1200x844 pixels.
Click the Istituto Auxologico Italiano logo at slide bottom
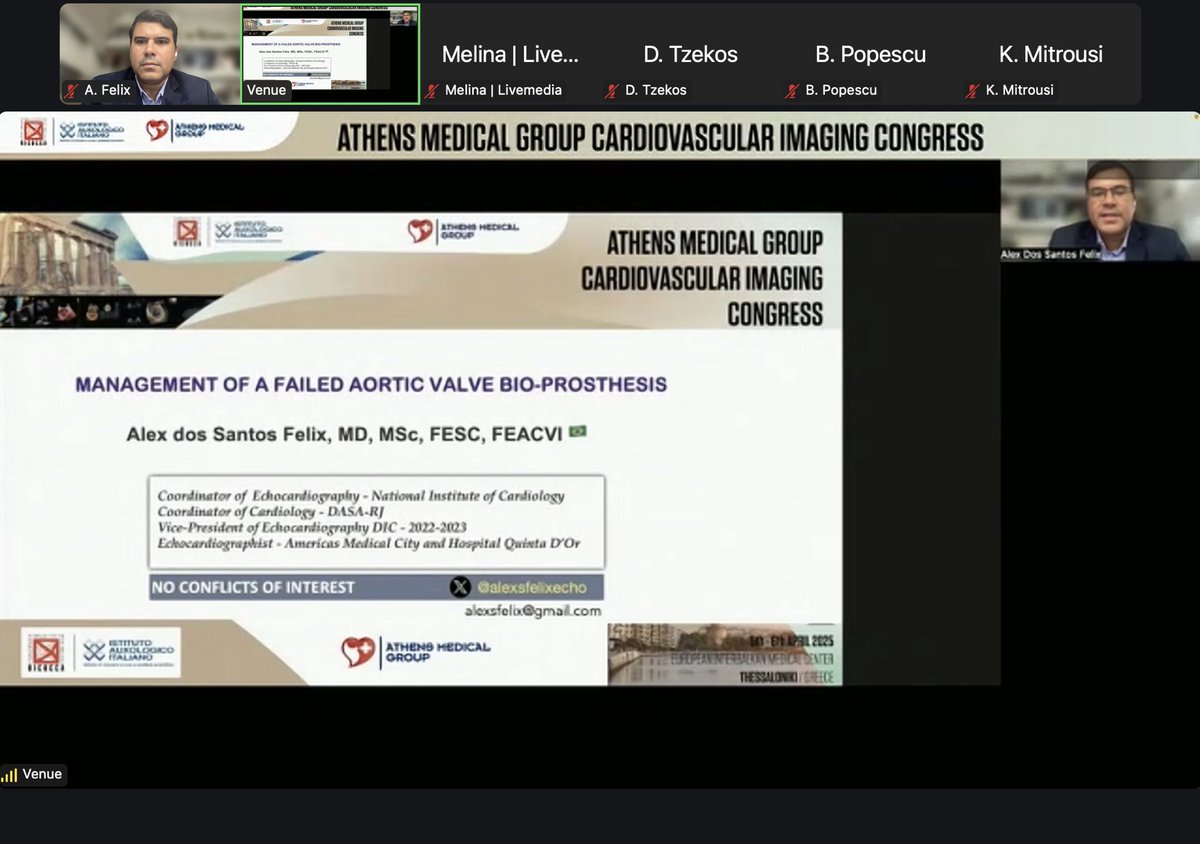(x=129, y=652)
